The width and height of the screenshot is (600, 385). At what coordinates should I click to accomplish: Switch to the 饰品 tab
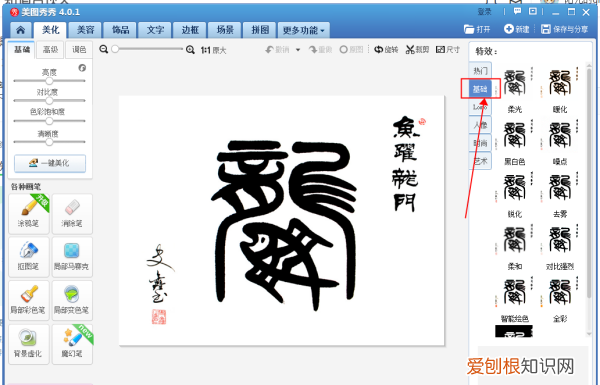120,30
